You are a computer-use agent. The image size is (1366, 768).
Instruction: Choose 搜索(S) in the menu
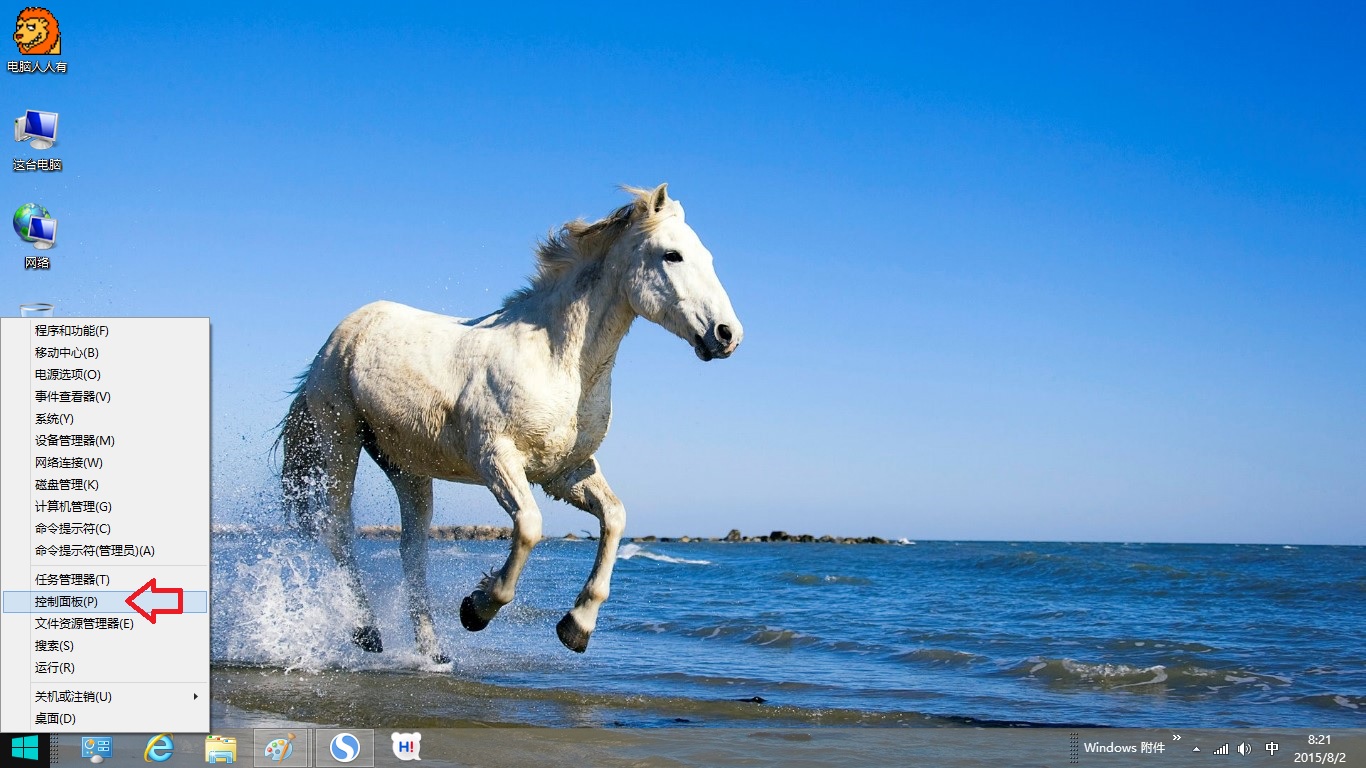tap(106, 646)
